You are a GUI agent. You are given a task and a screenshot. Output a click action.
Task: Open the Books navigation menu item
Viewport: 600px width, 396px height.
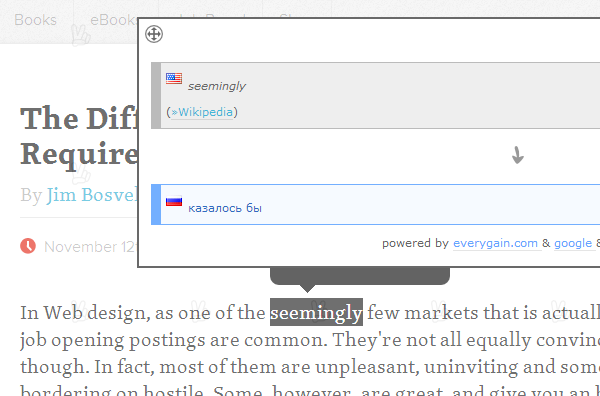[x=35, y=20]
